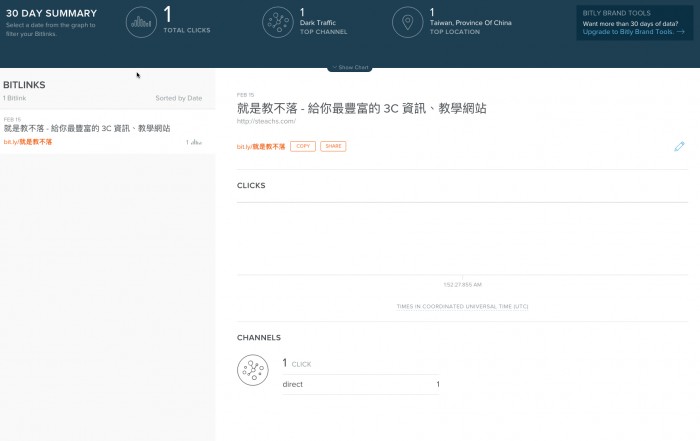Click the Top Channel network icon
700x441 pixels.
tap(277, 22)
